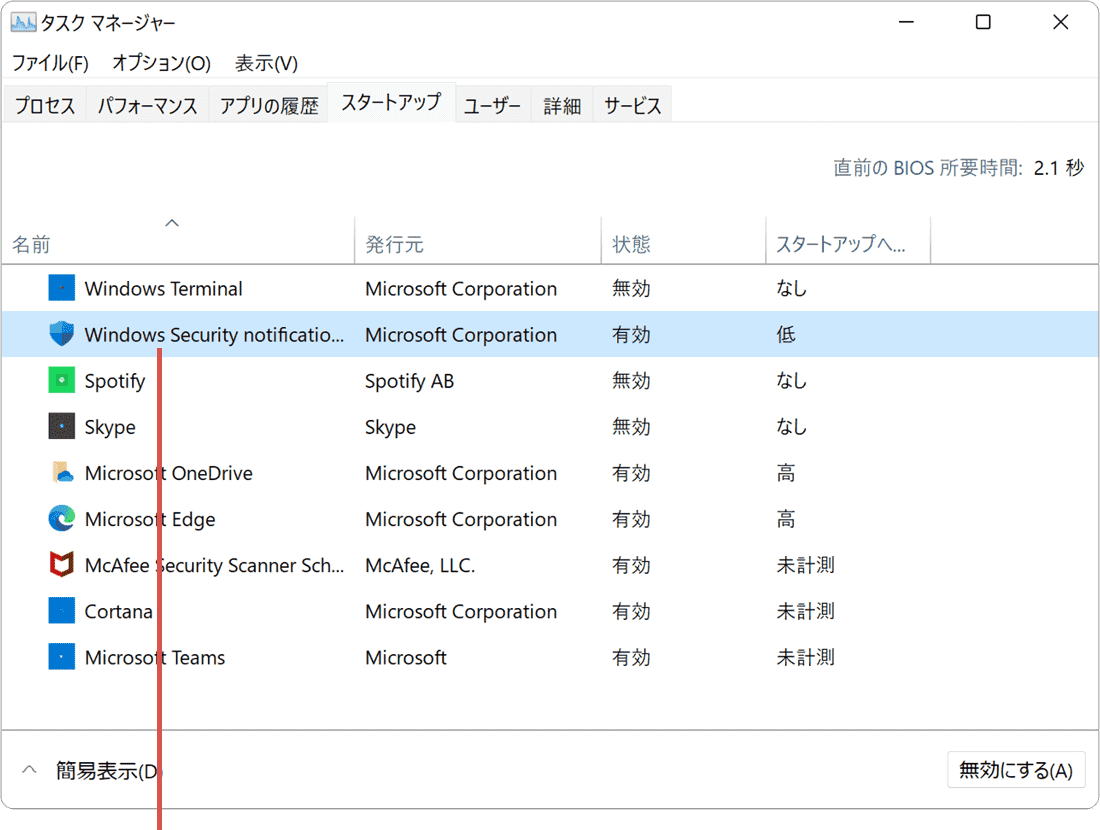The height and width of the screenshot is (830, 1100).
Task: Select the Skype entry name
Action: point(110,427)
